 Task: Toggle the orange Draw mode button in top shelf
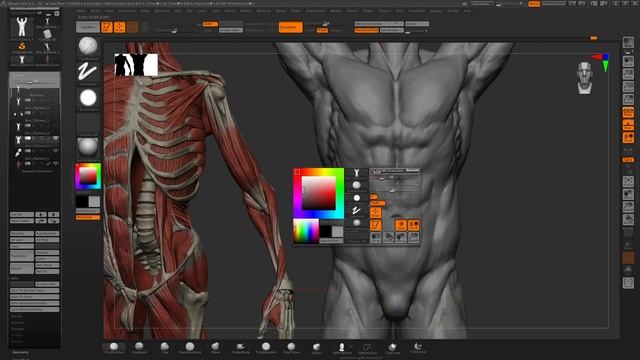120,27
